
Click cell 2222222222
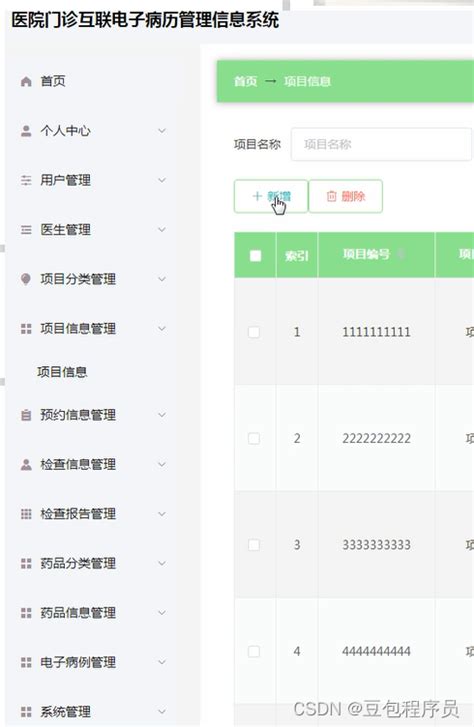[376, 438]
